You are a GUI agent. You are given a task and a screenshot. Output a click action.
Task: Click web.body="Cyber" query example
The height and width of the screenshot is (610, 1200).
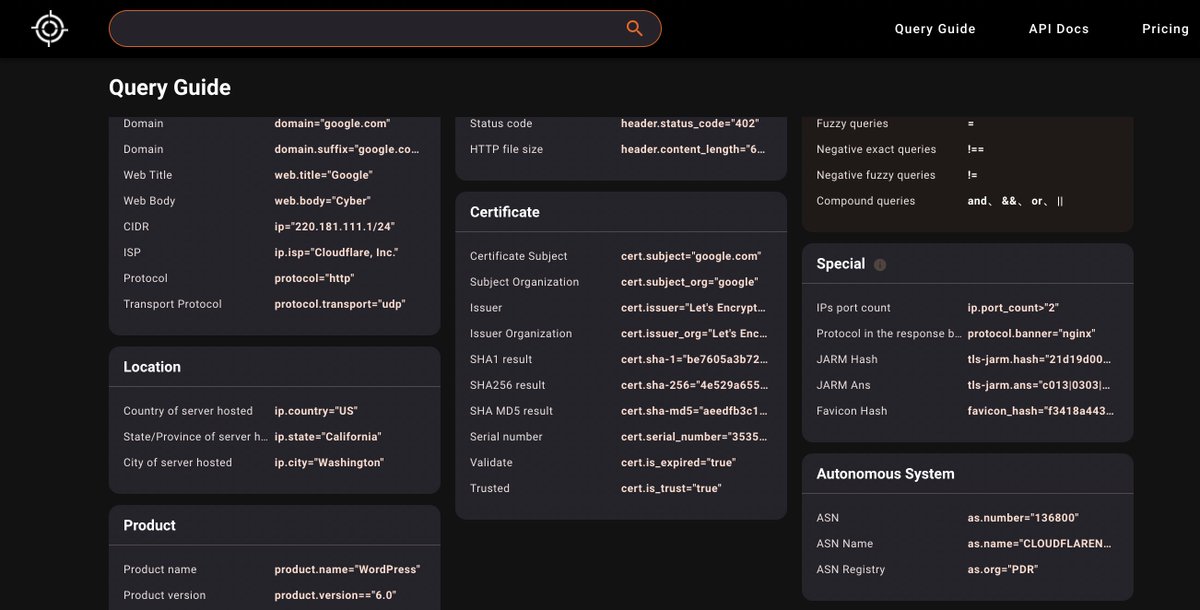[324, 201]
